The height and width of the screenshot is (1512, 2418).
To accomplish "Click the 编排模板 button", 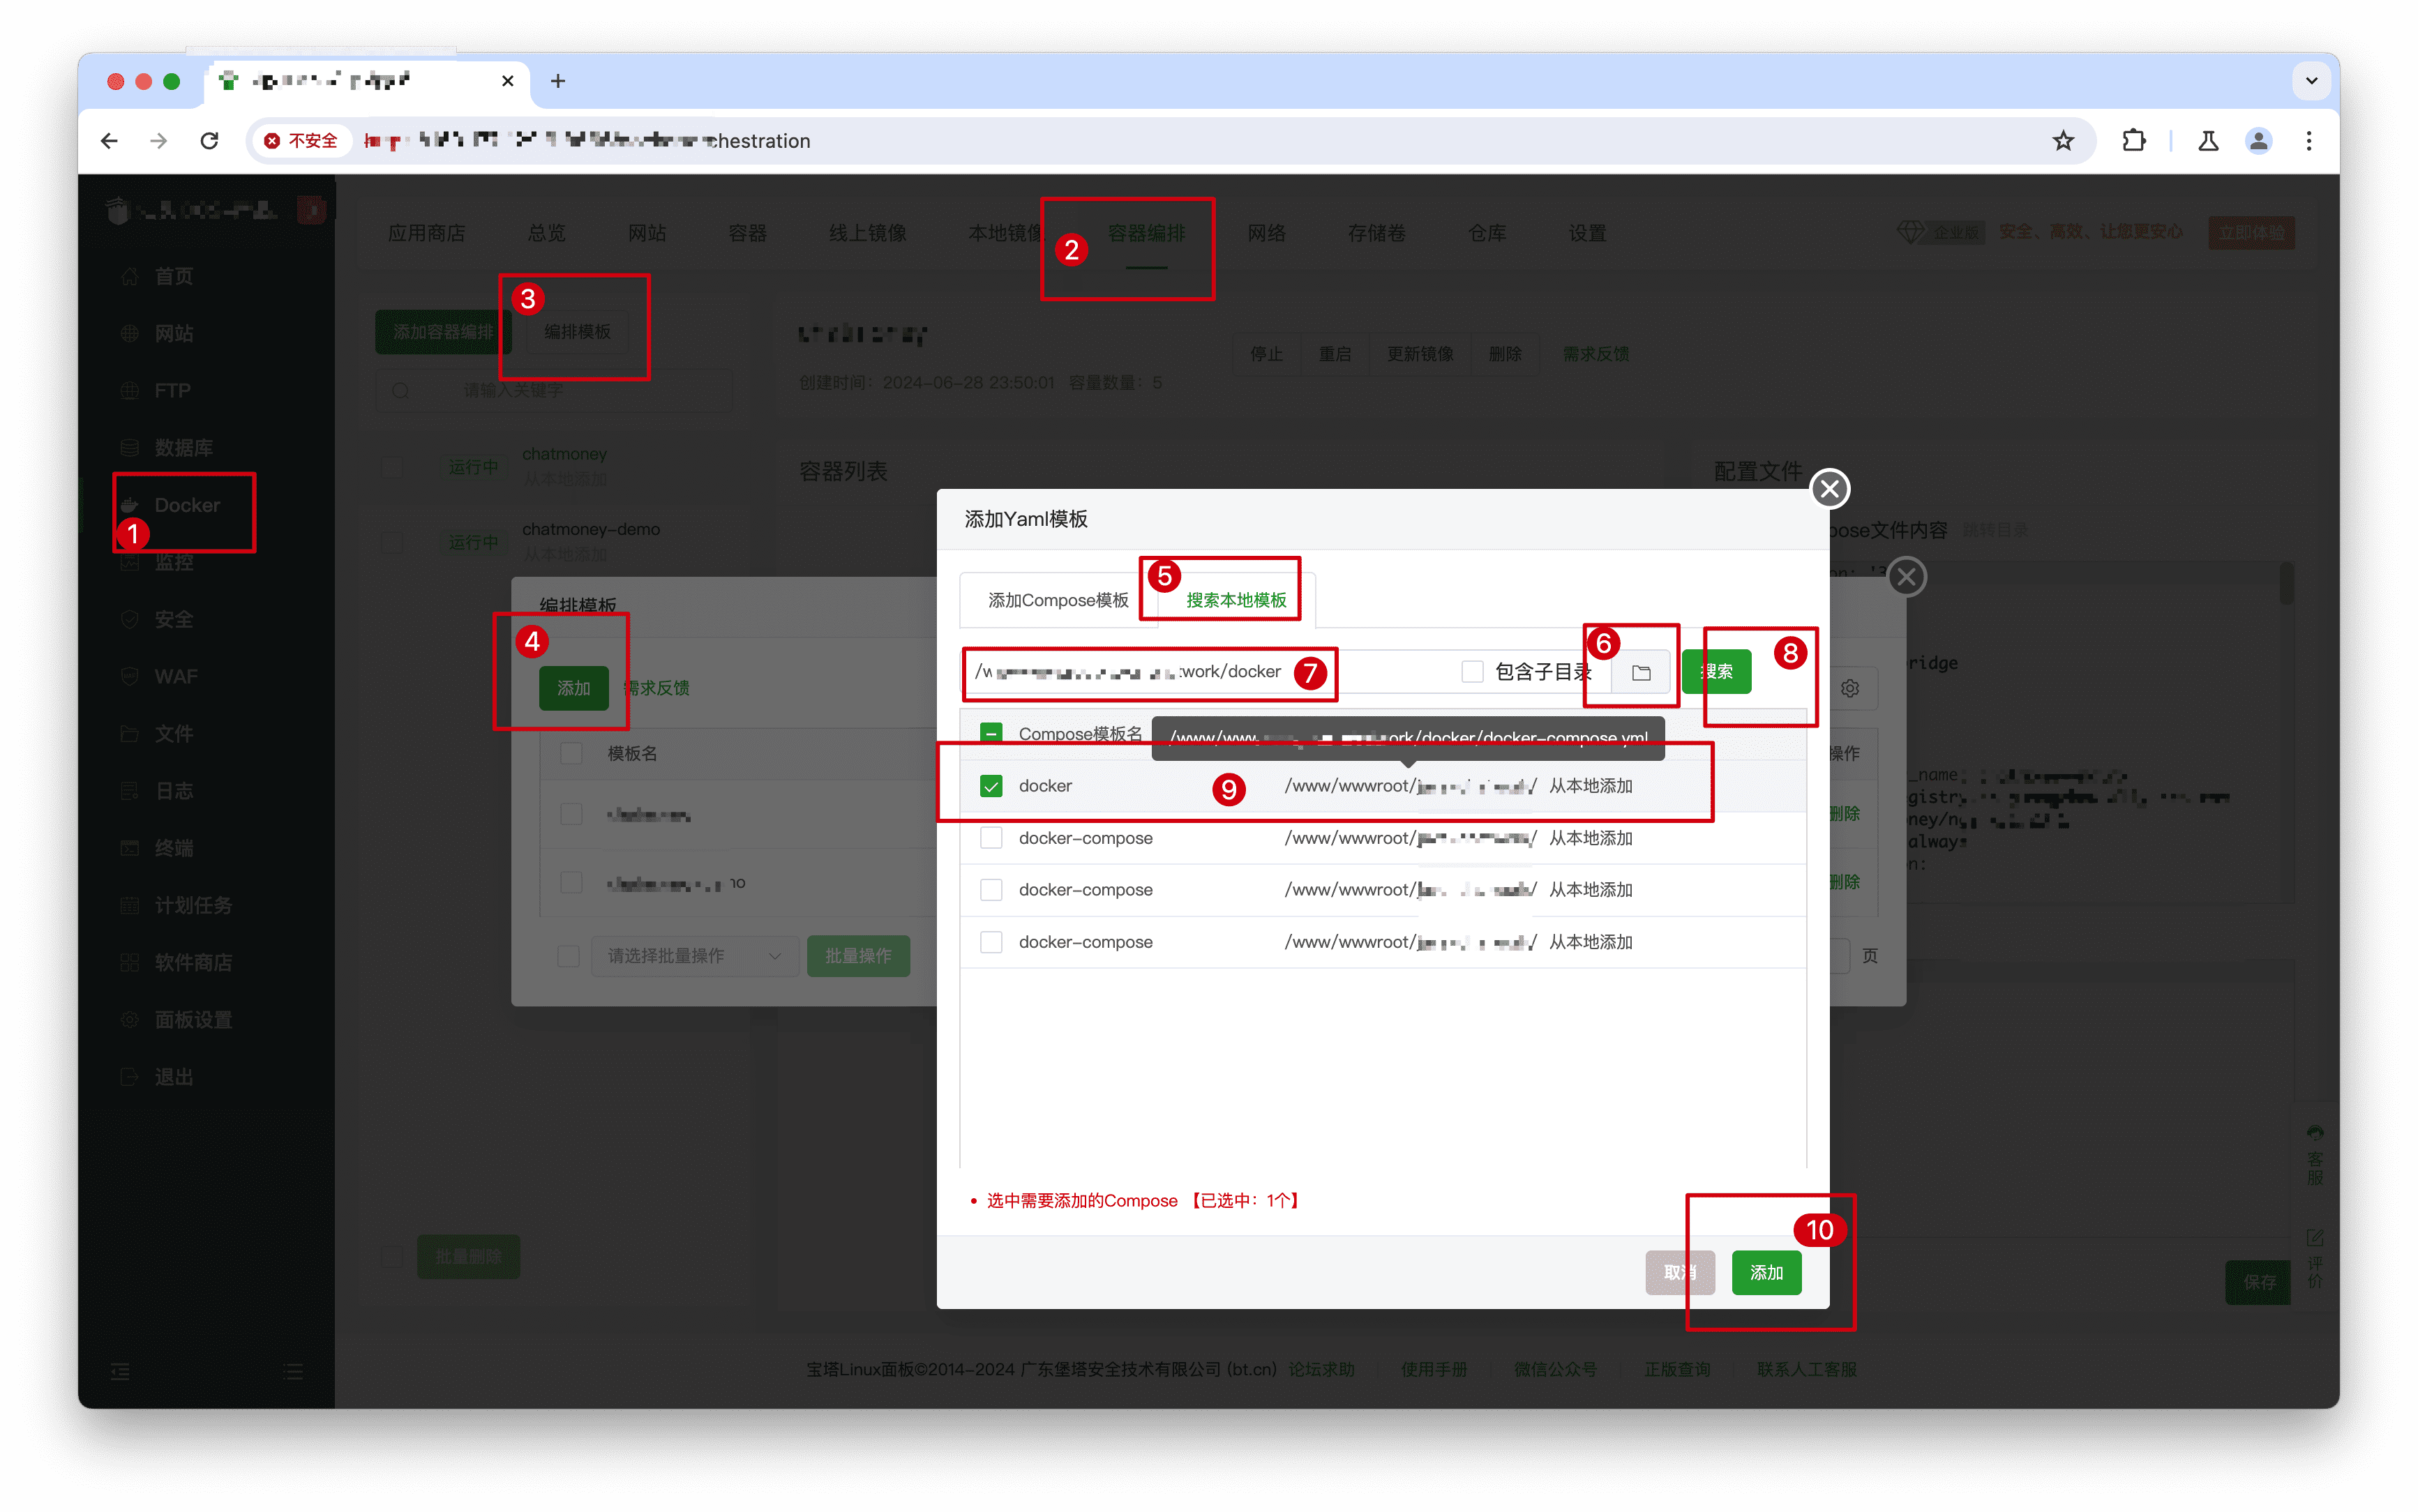I will (577, 332).
